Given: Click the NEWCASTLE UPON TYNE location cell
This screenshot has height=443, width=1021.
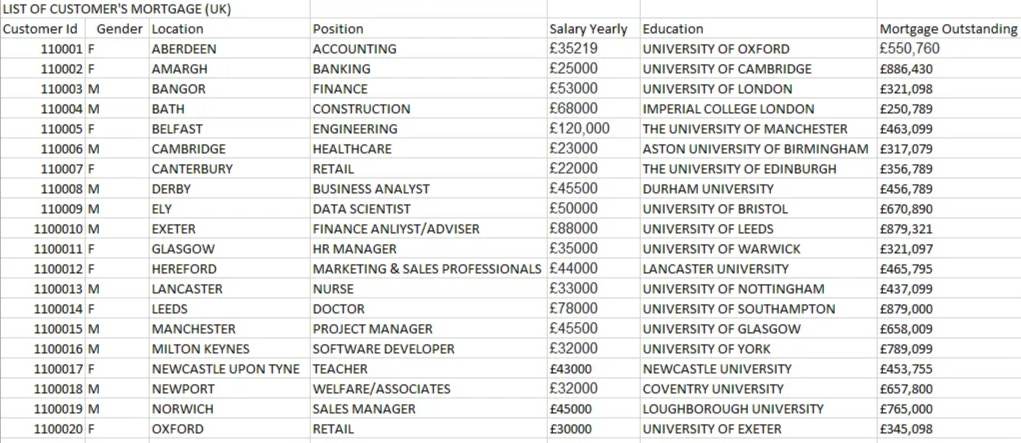Looking at the screenshot, I should (x=225, y=369).
